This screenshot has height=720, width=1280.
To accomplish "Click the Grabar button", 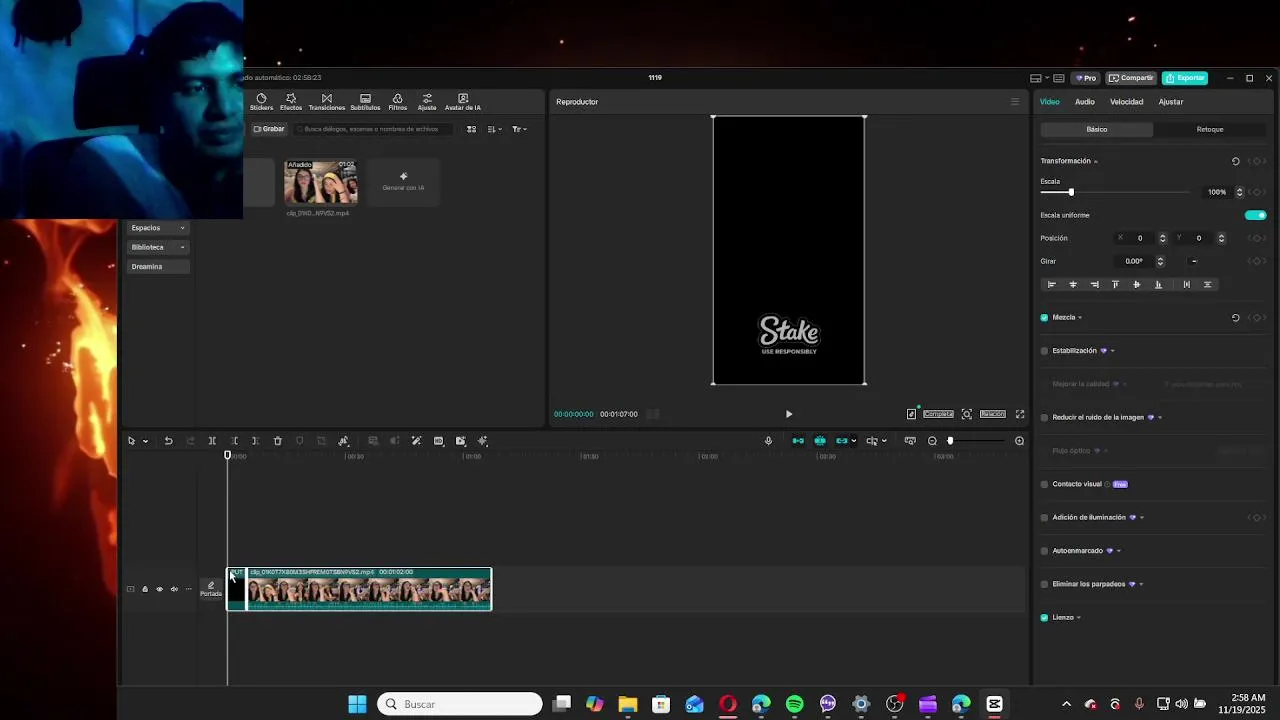I will point(269,129).
